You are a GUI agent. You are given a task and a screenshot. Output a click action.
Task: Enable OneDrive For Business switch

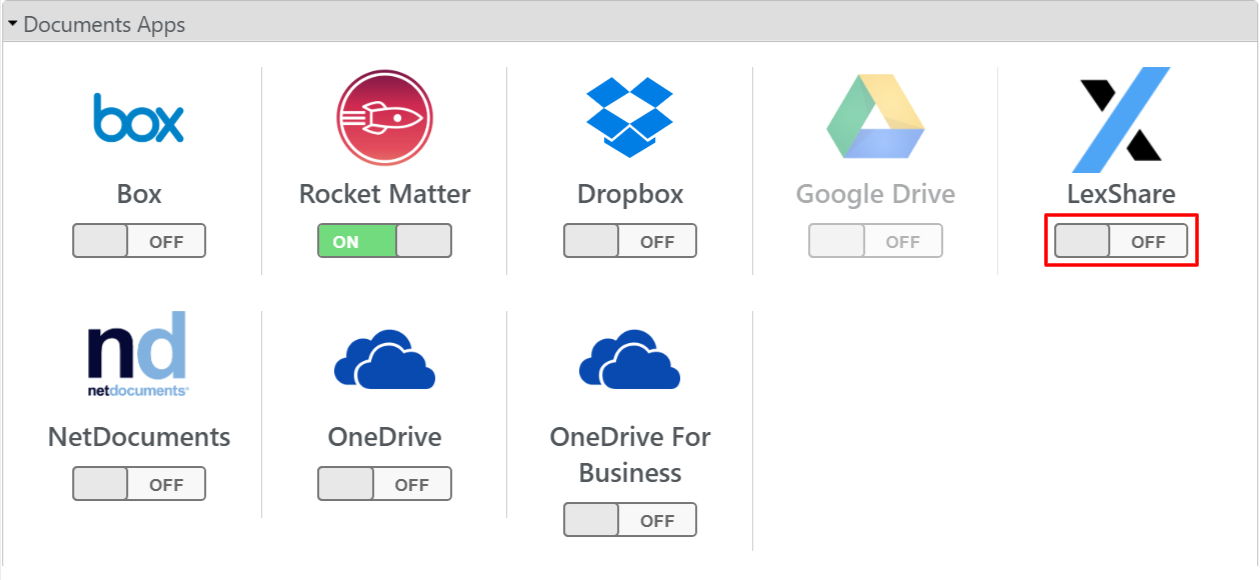coord(630,520)
